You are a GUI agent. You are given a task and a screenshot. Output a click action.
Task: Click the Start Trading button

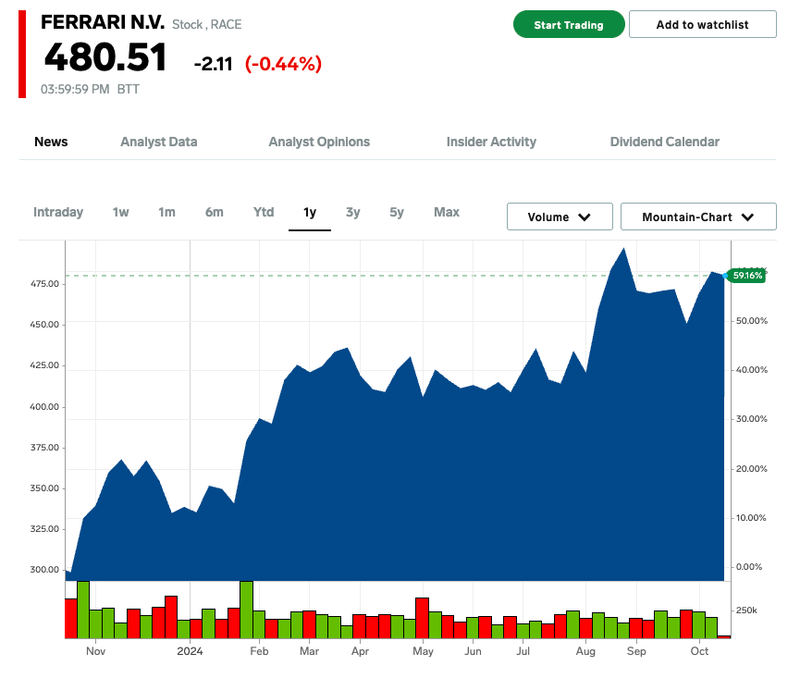pos(568,24)
